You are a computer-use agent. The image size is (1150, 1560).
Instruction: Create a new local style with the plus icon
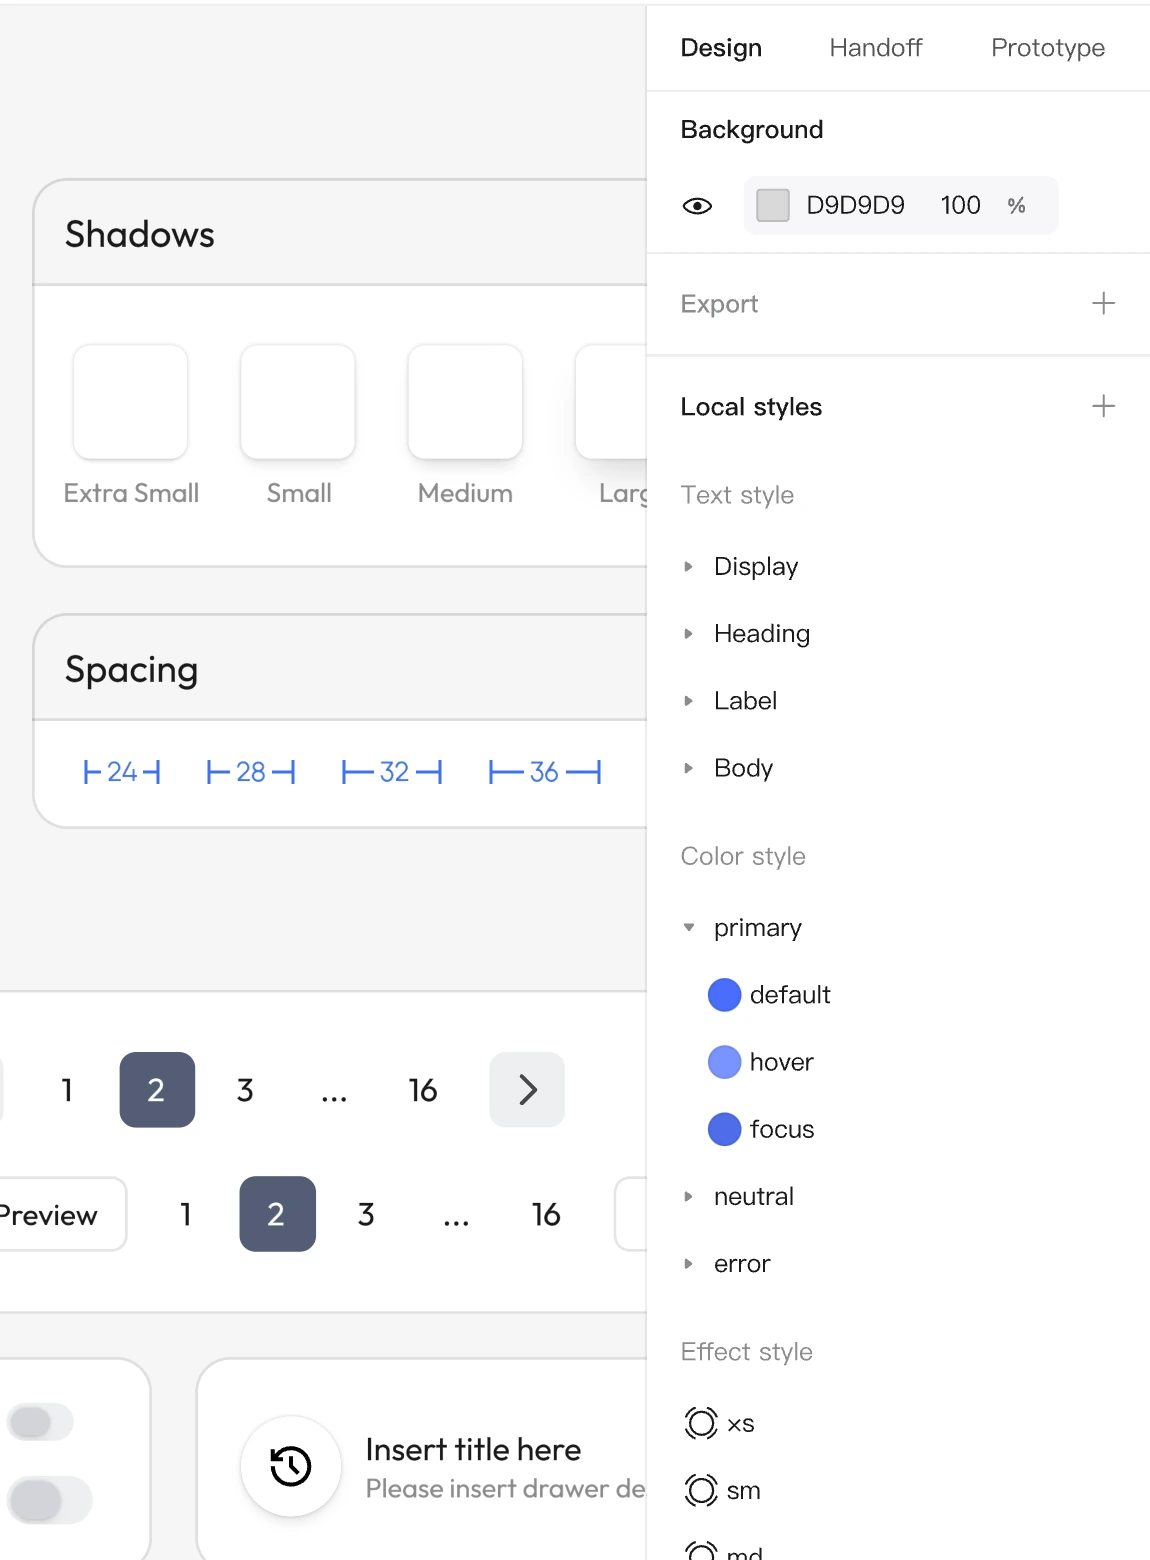tap(1103, 406)
